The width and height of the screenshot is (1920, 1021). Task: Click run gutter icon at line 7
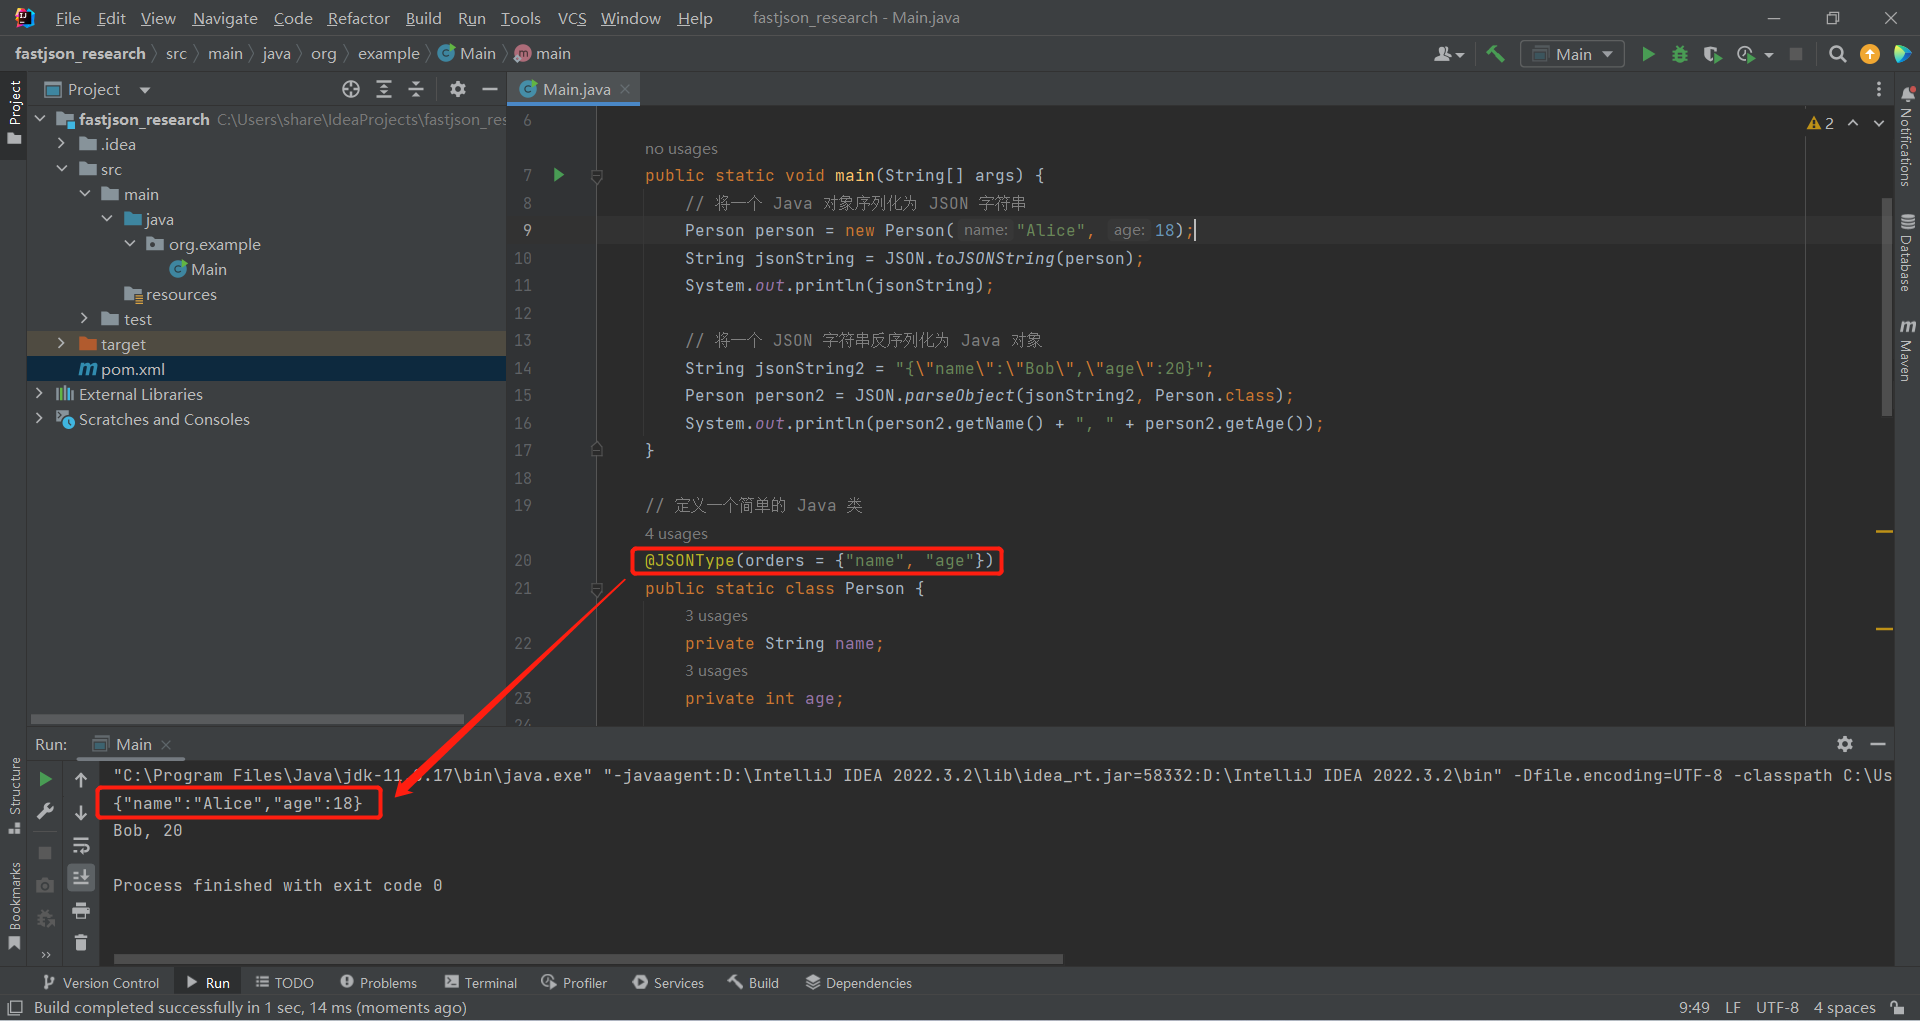point(559,175)
